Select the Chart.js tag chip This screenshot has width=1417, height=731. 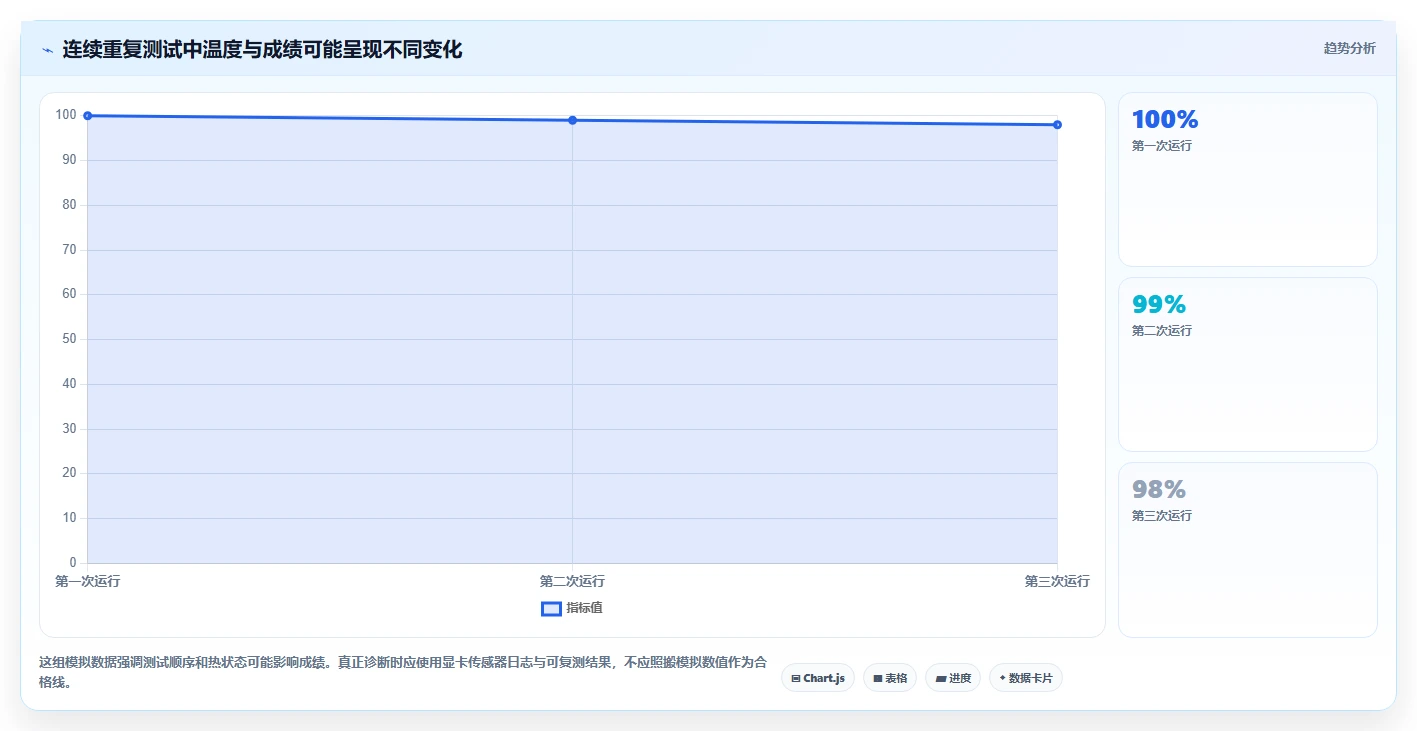[818, 678]
